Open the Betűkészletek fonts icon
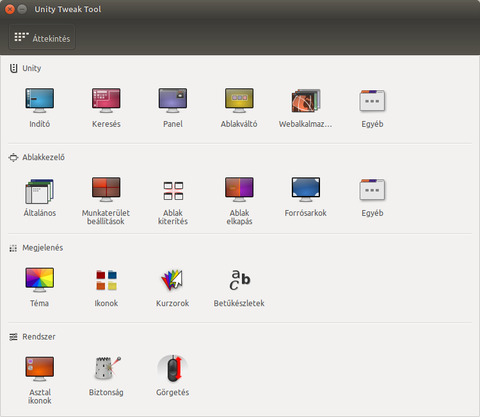This screenshot has width=480, height=417. (240, 280)
